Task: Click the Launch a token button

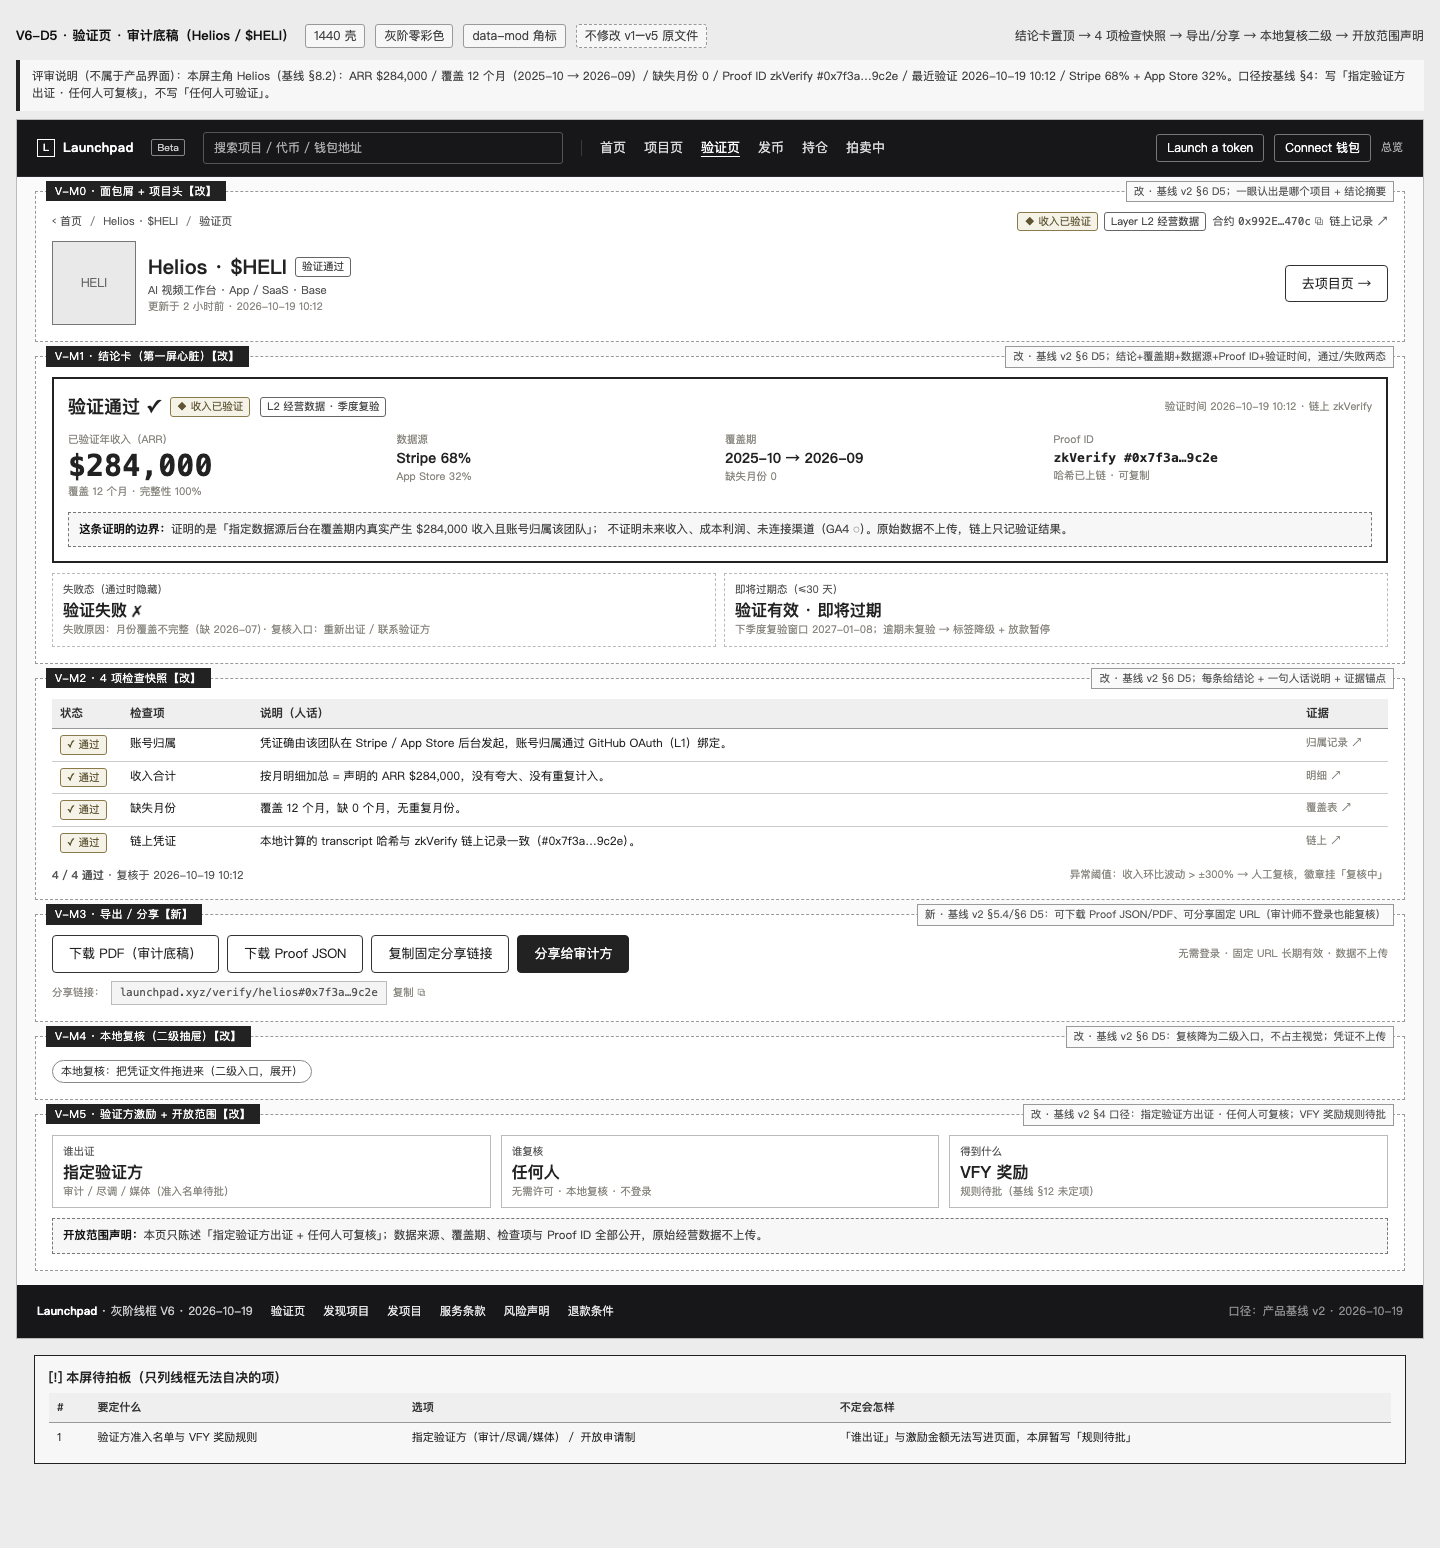Action: [x=1210, y=148]
